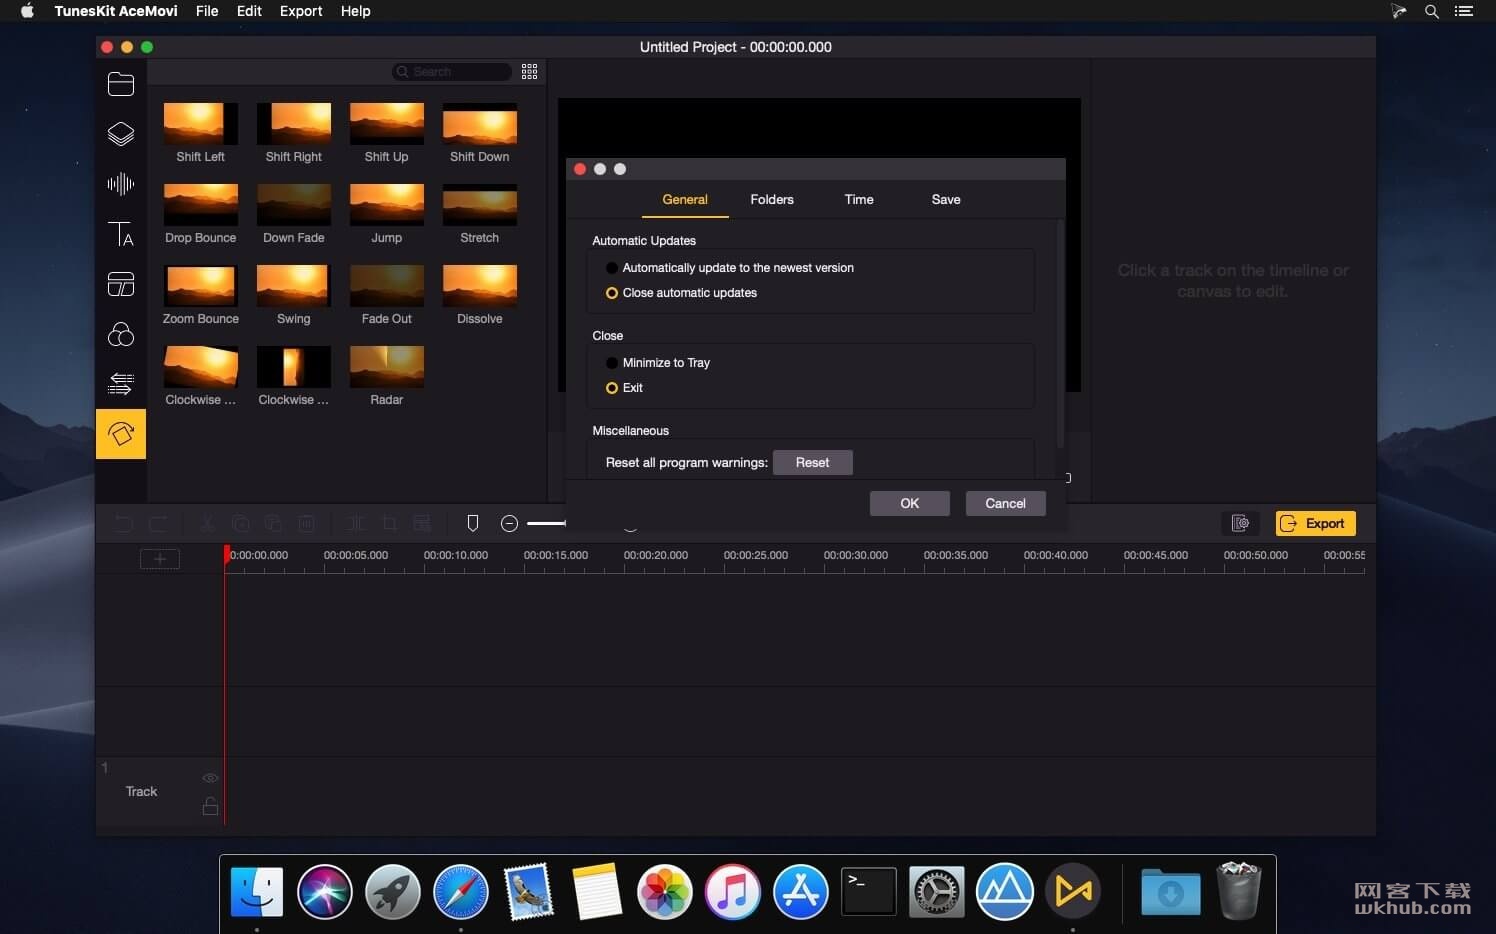Click the preferences dialog scrollbar
The image size is (1496, 934).
(x=1060, y=333)
